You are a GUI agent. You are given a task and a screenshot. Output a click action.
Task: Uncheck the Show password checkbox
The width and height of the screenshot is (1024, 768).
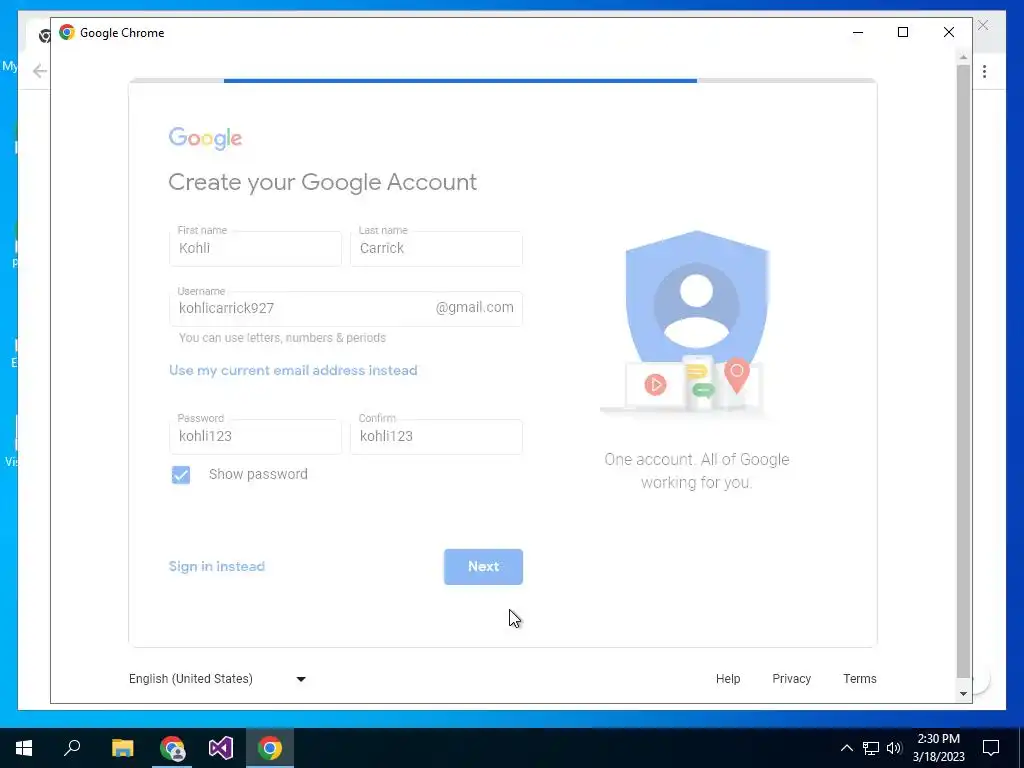181,475
